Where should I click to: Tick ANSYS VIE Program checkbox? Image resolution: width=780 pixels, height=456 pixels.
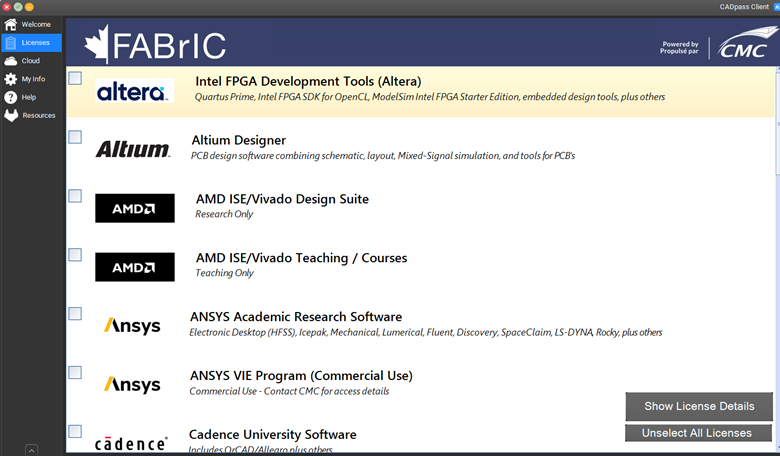[x=75, y=372]
